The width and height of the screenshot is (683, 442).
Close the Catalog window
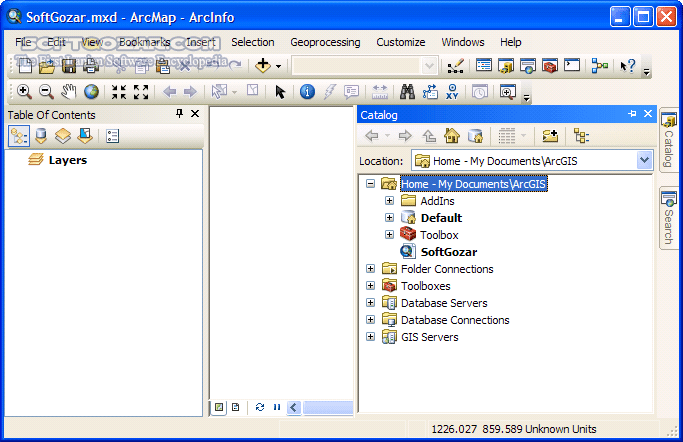click(x=648, y=114)
